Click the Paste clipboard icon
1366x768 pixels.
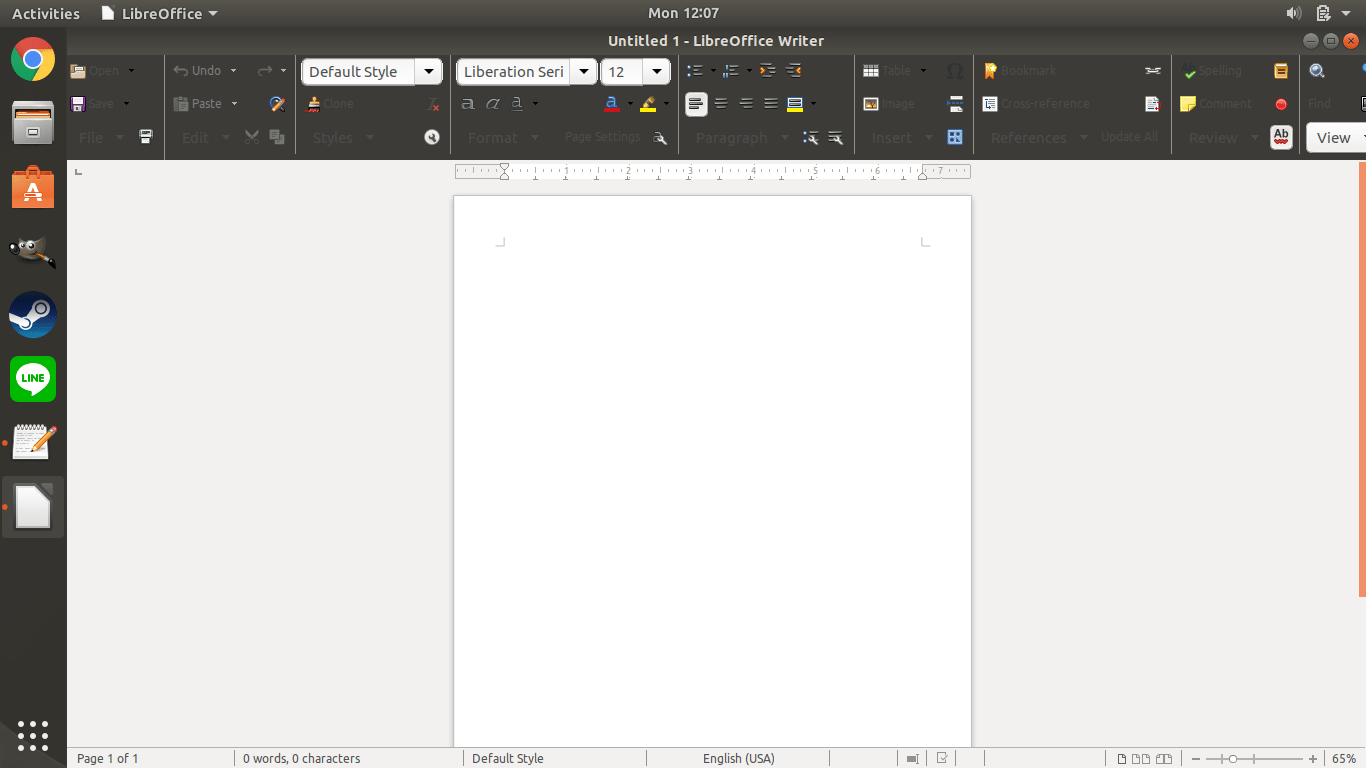tap(181, 104)
